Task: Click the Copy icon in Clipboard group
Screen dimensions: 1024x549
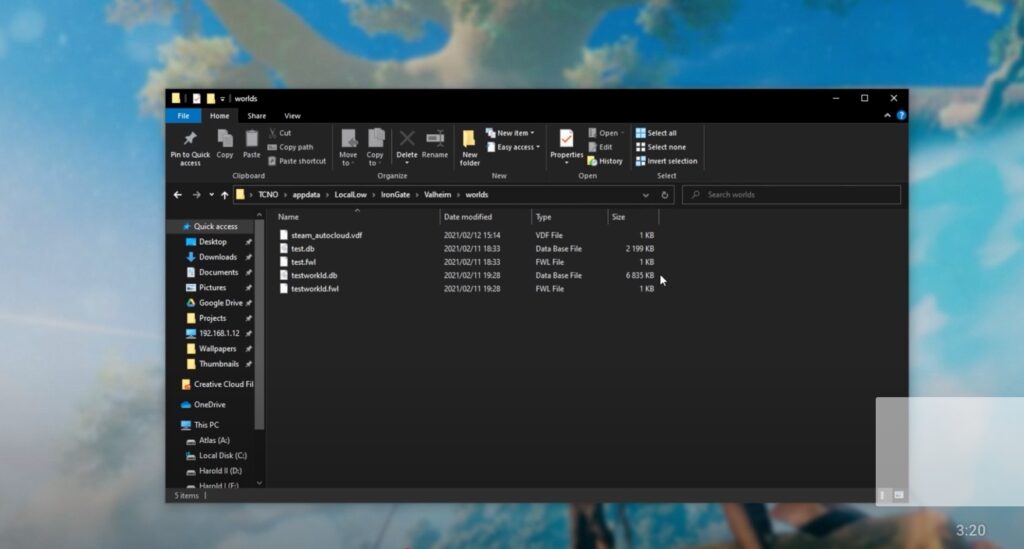Action: 225,139
